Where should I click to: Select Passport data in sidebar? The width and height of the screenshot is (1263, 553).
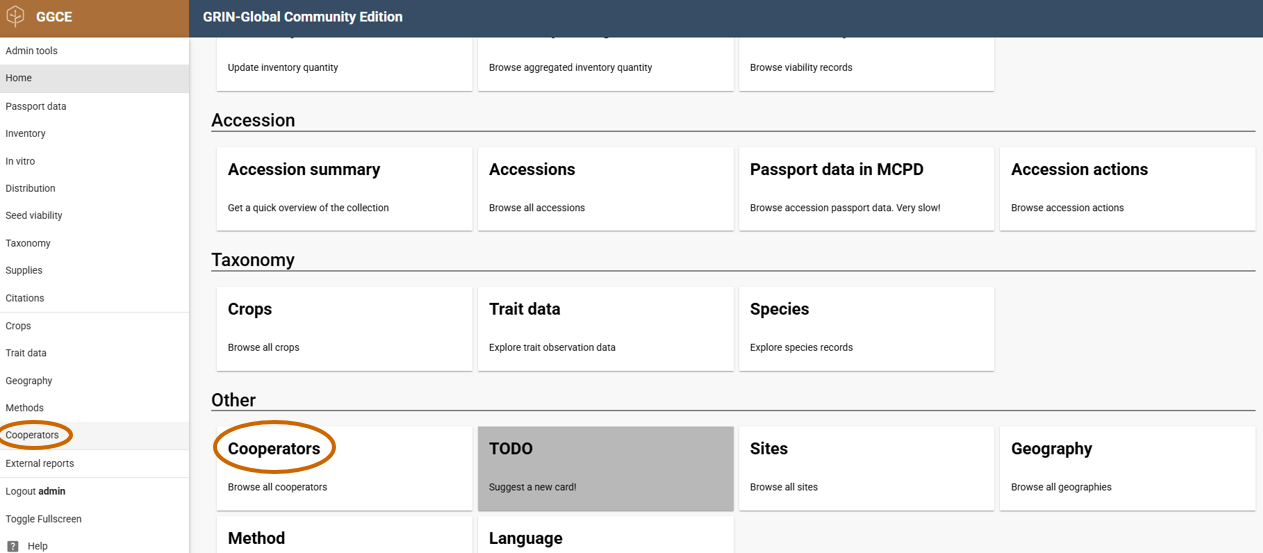pyautogui.click(x=36, y=106)
